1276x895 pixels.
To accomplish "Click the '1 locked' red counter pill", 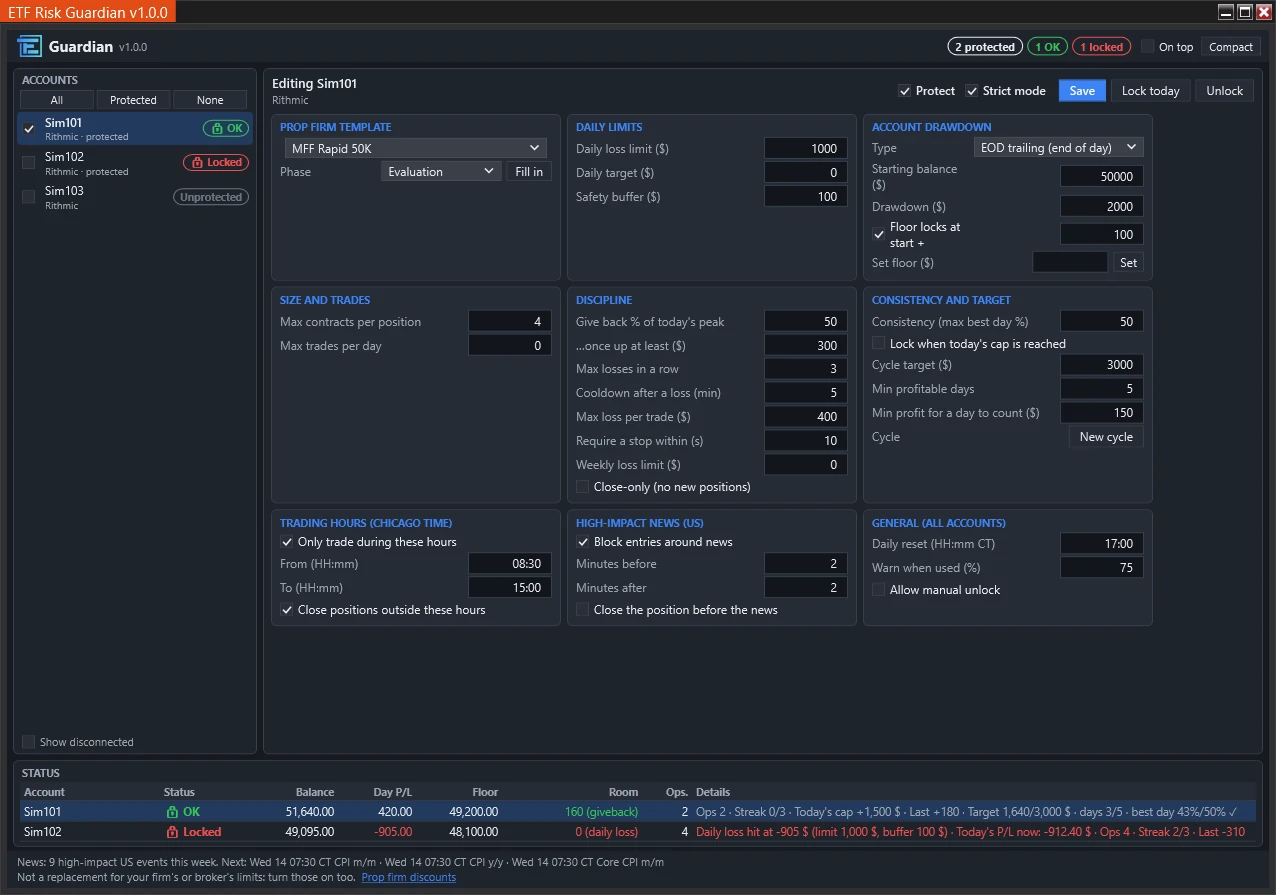I will pyautogui.click(x=1101, y=47).
